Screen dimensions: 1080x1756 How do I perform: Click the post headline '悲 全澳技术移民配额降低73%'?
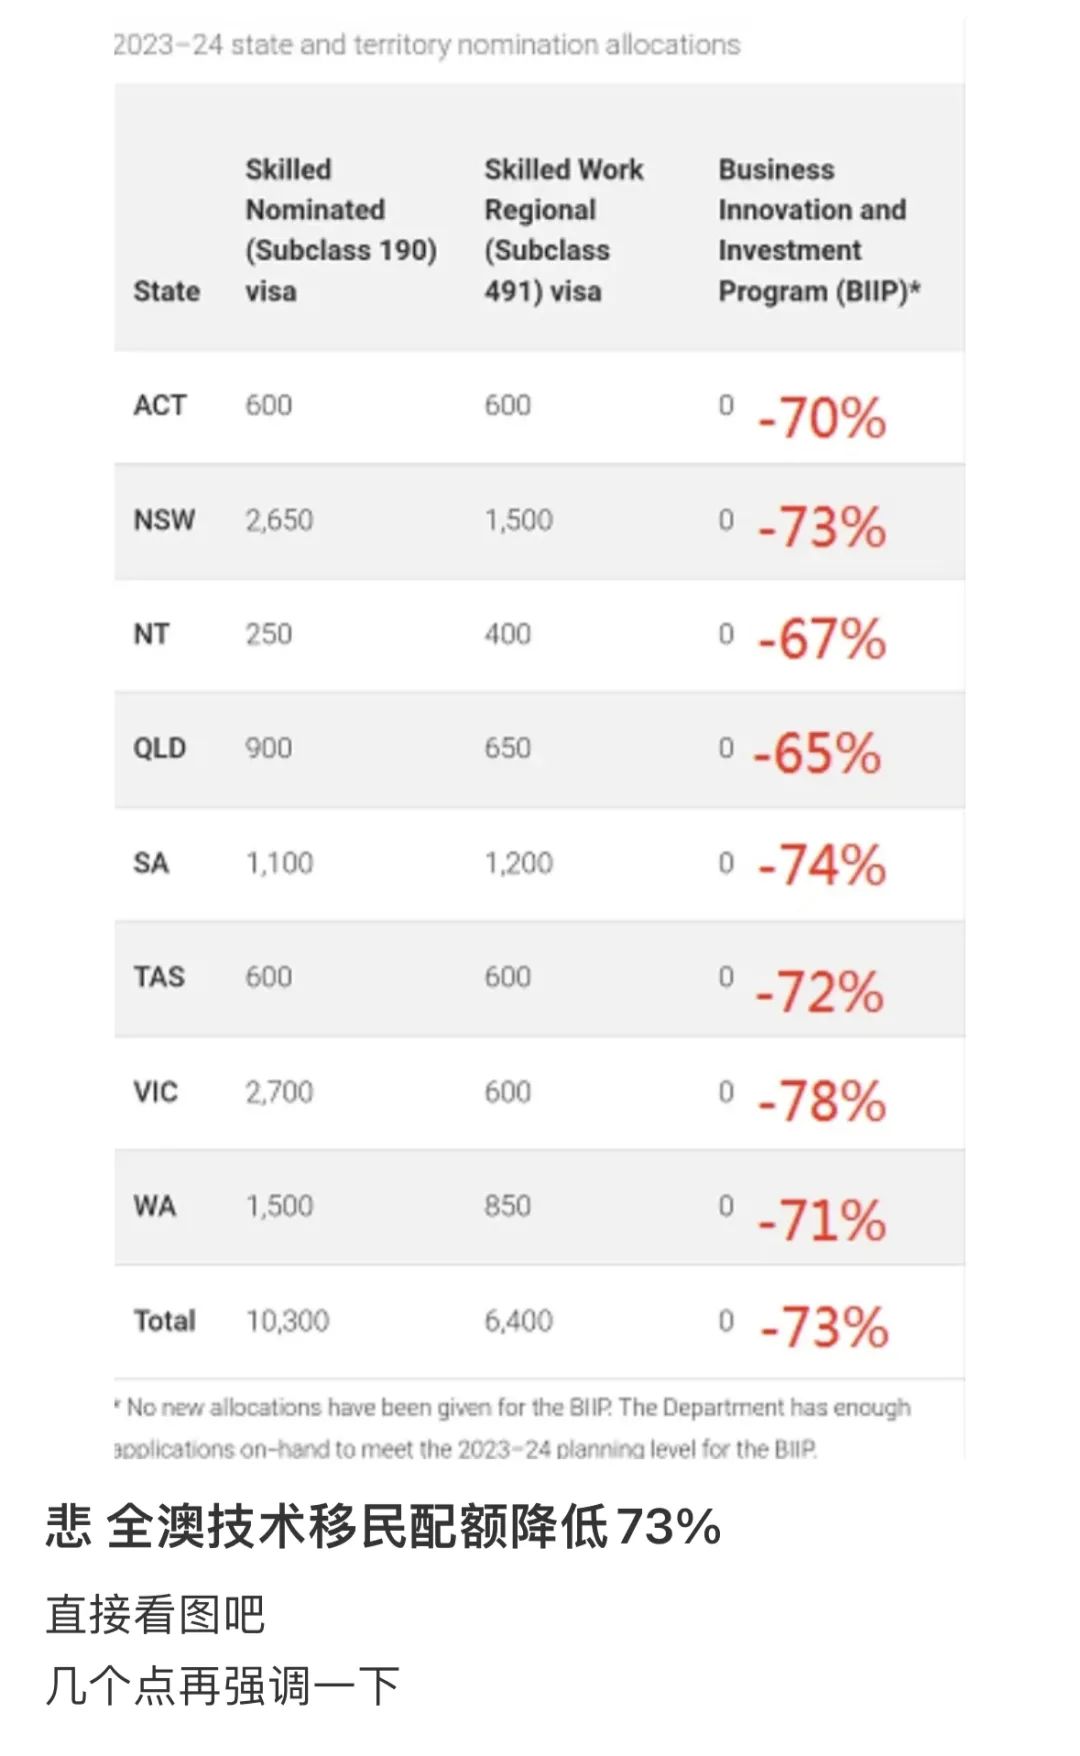tap(383, 1527)
